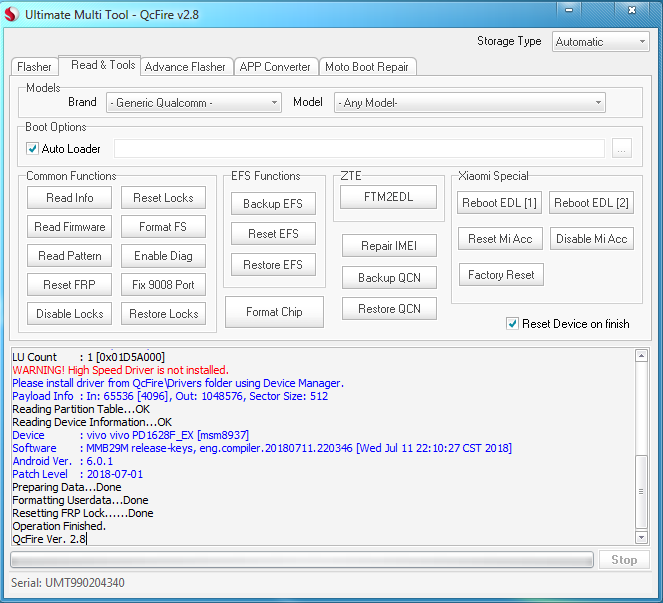Click the operation progress bar
This screenshot has height=603, width=663.
[x=302, y=560]
